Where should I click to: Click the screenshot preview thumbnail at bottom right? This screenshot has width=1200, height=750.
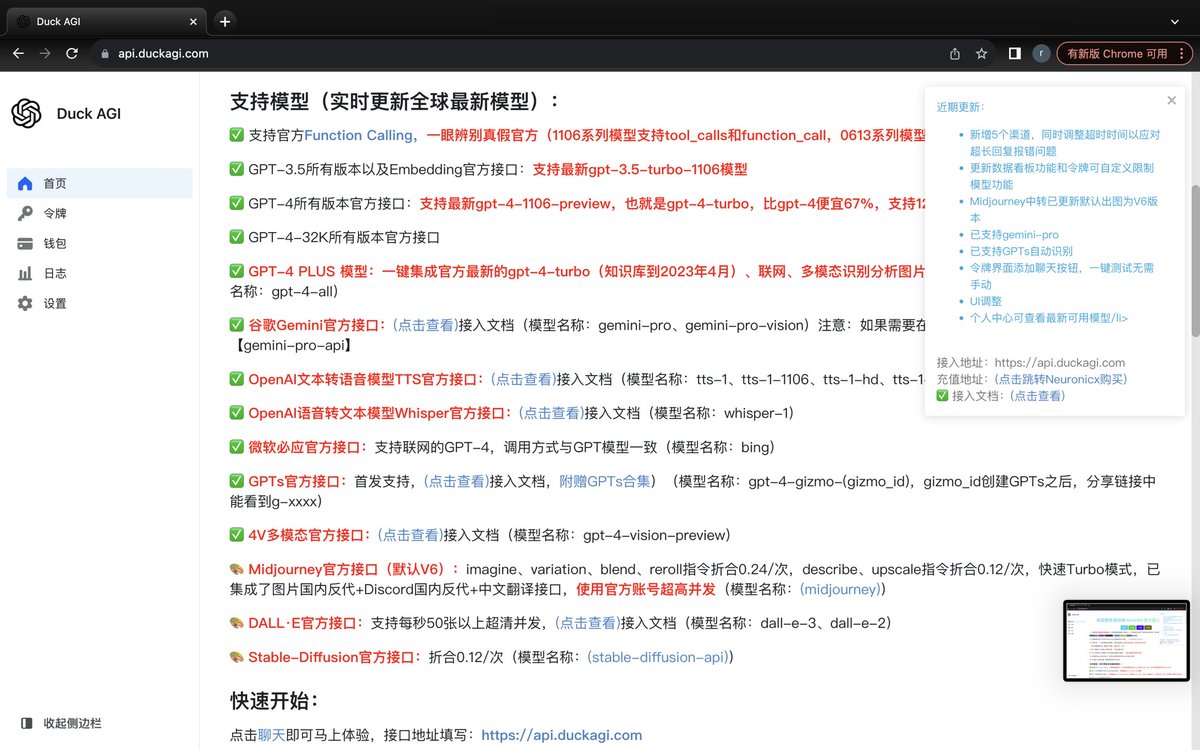coord(1126,640)
